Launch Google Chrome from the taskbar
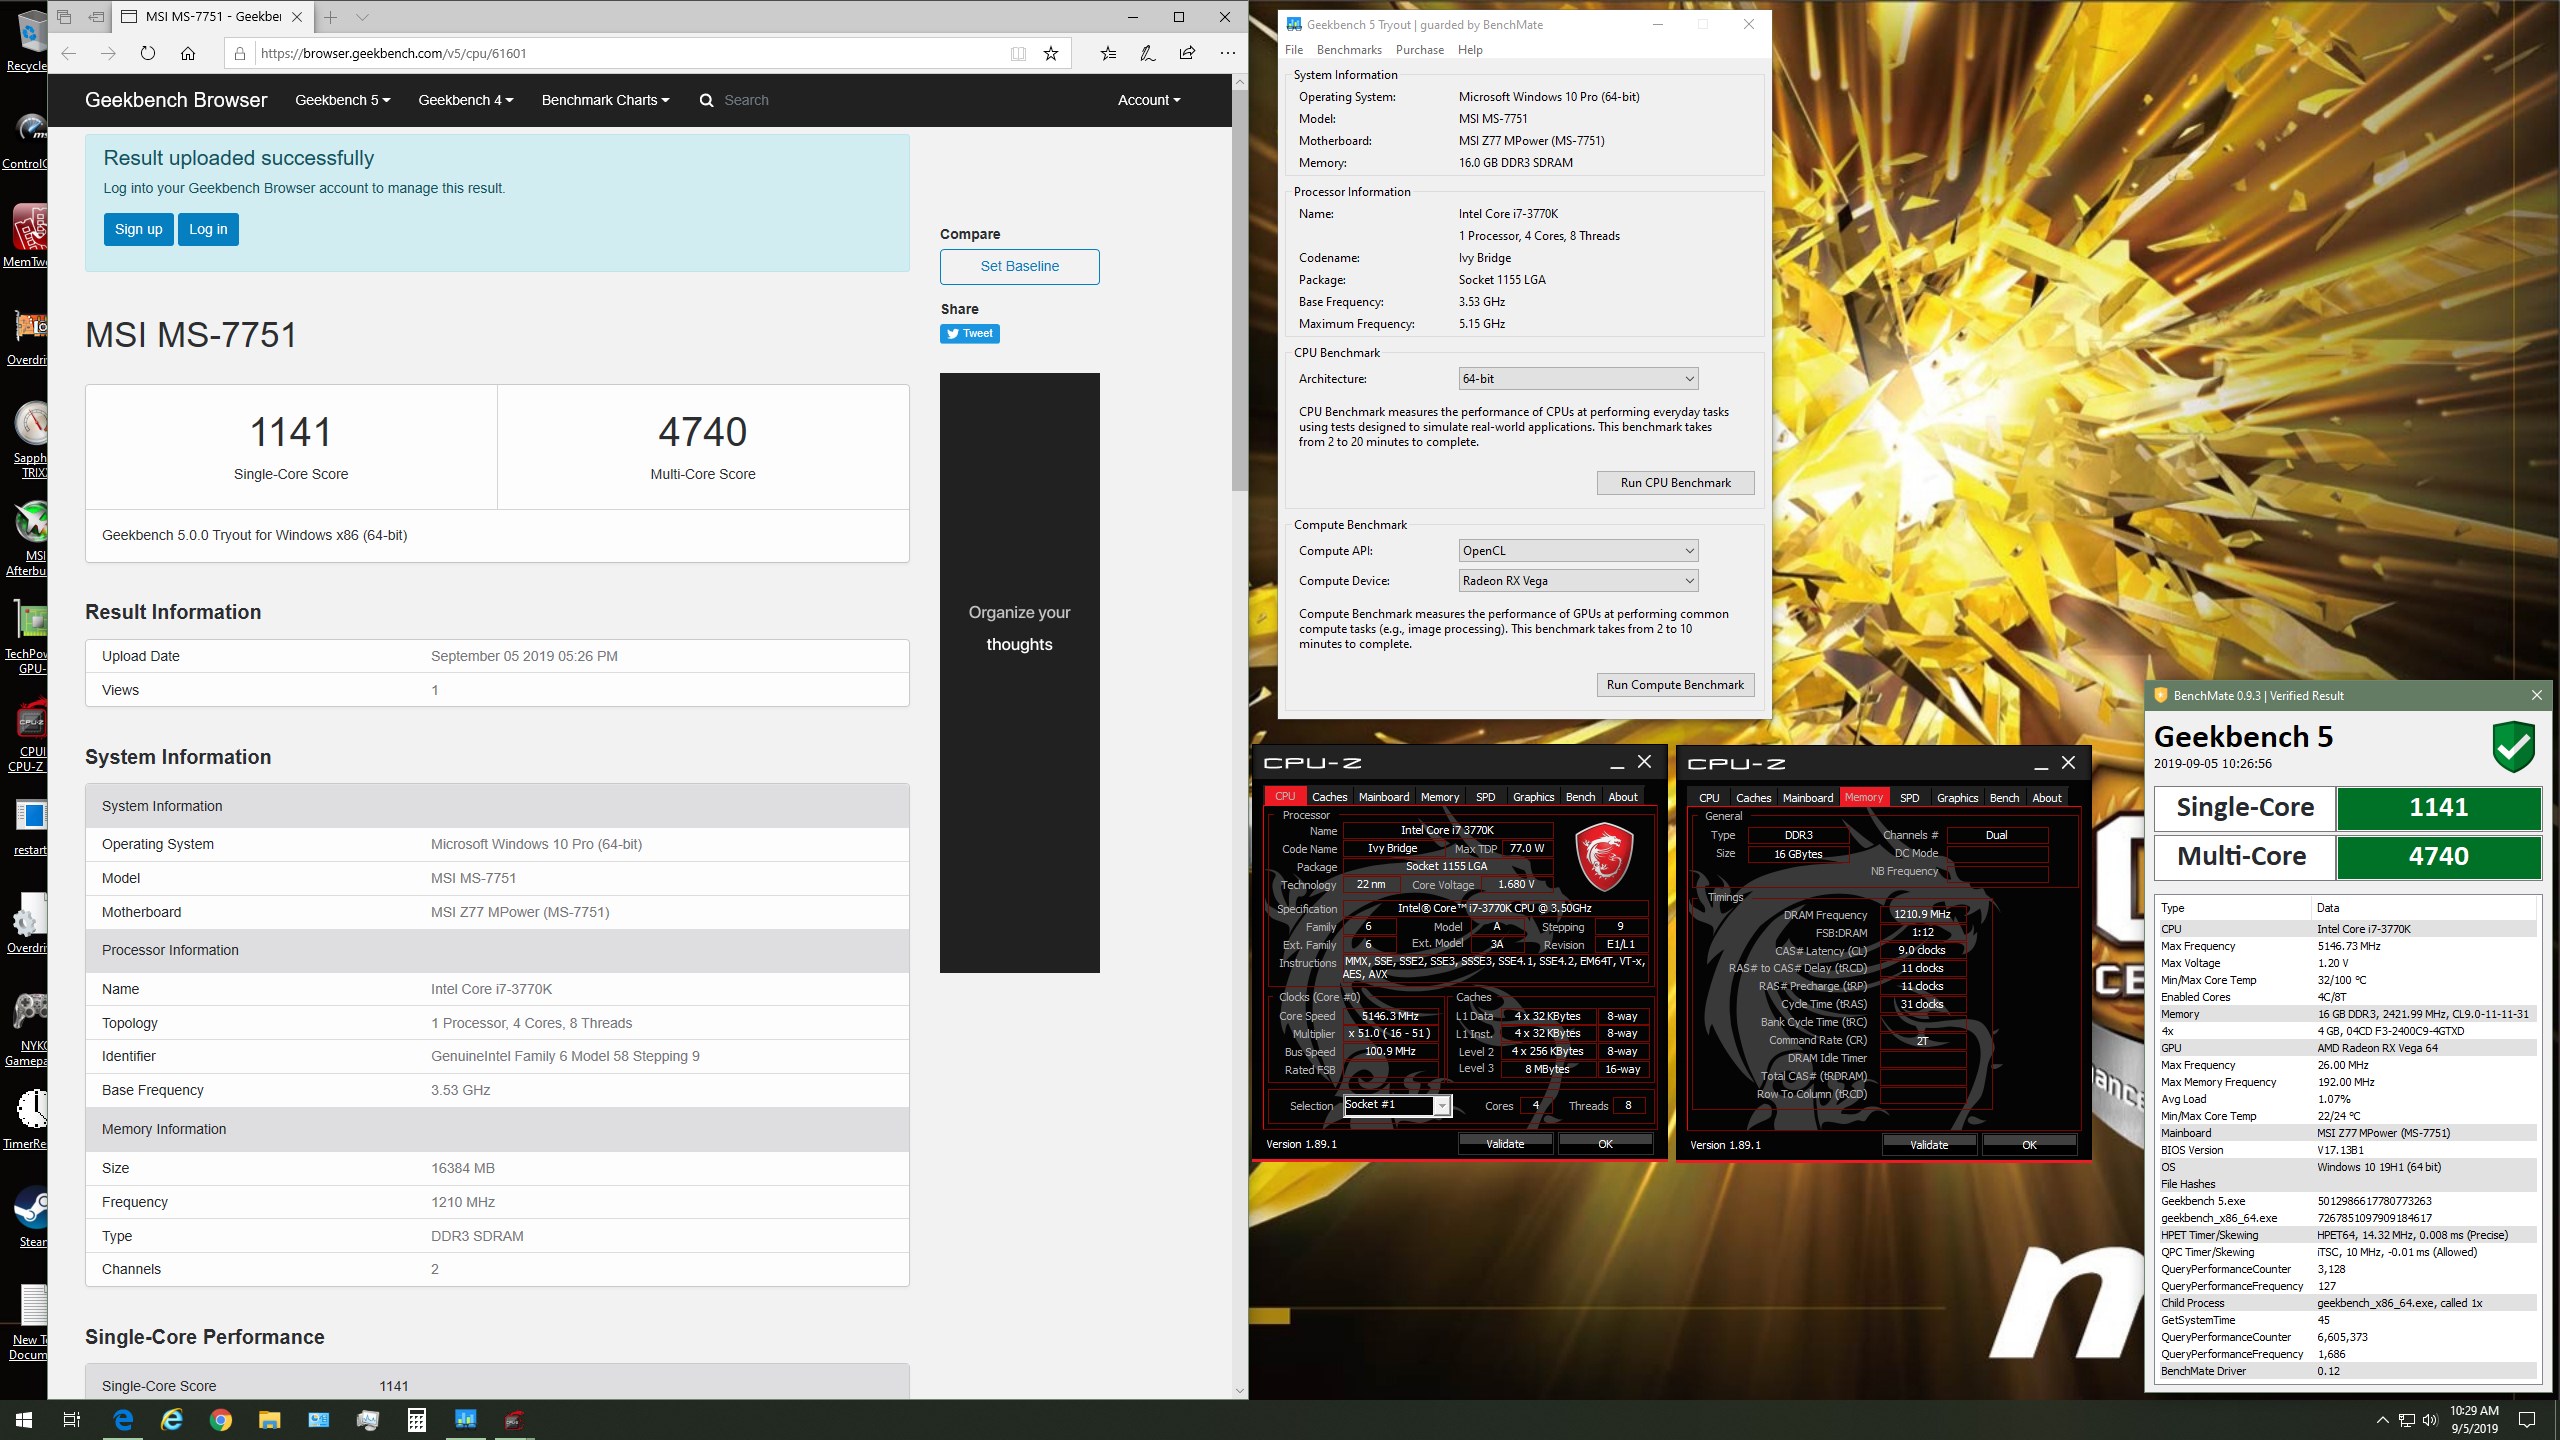2560x1440 pixels. click(221, 1420)
